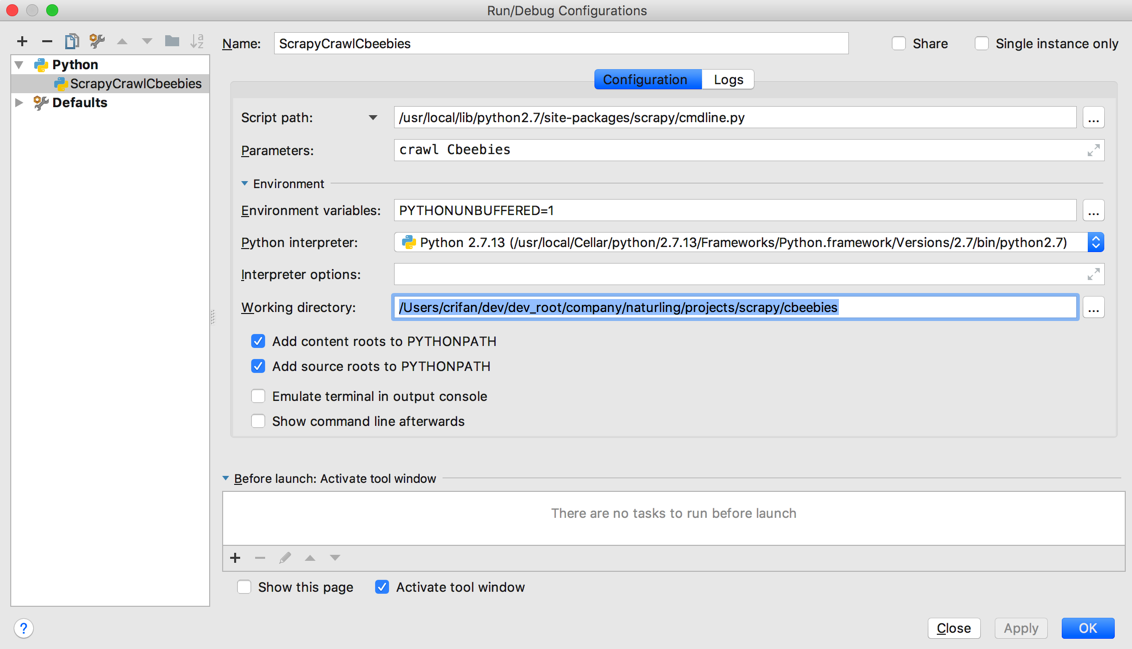The height and width of the screenshot is (649, 1132).
Task: Open the Python interpreter dropdown
Action: [1095, 242]
